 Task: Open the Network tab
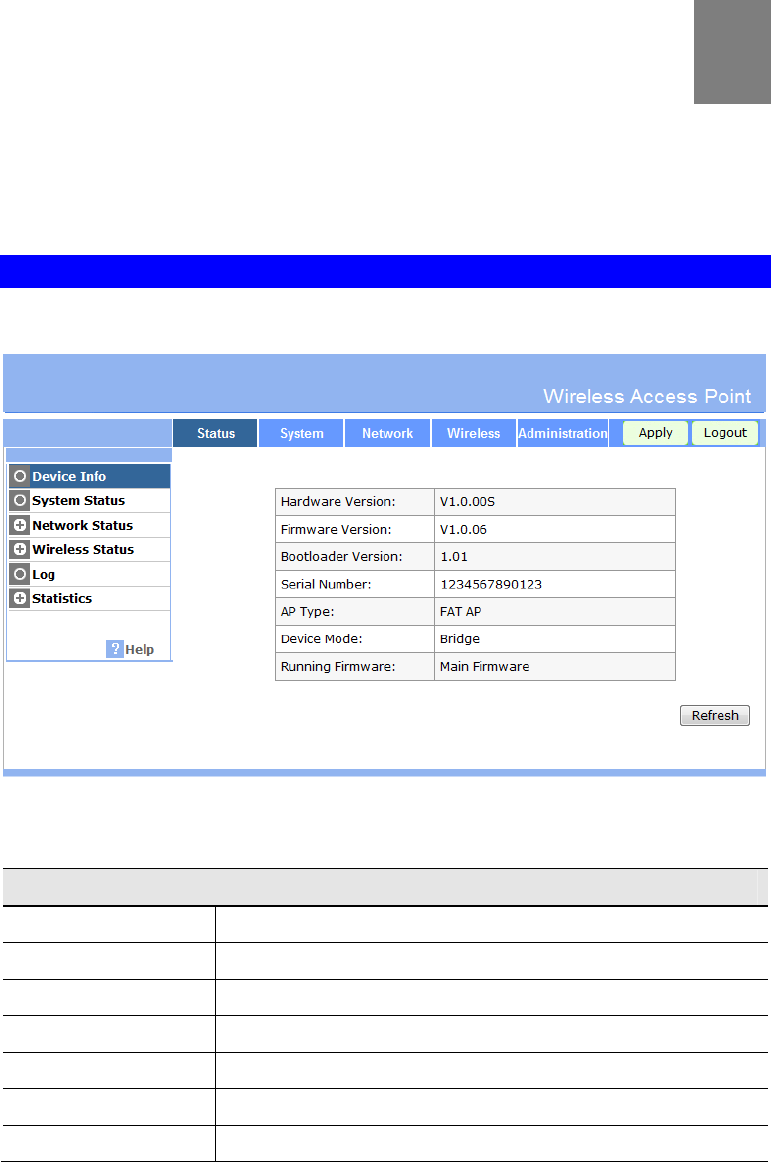(x=387, y=434)
